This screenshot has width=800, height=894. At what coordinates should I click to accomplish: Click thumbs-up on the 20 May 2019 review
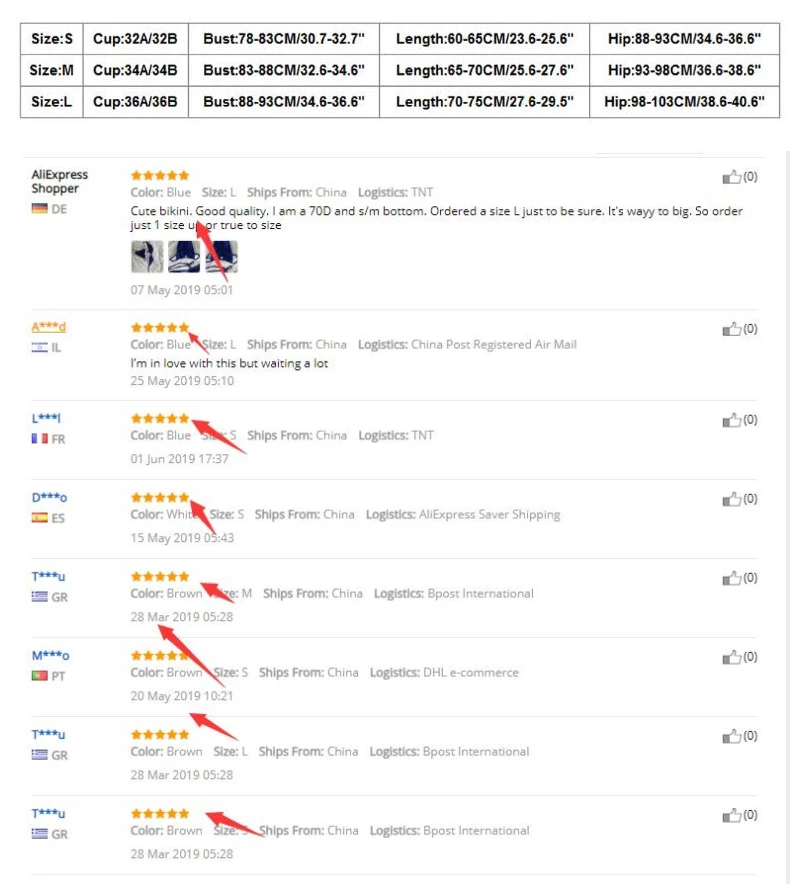click(x=732, y=657)
